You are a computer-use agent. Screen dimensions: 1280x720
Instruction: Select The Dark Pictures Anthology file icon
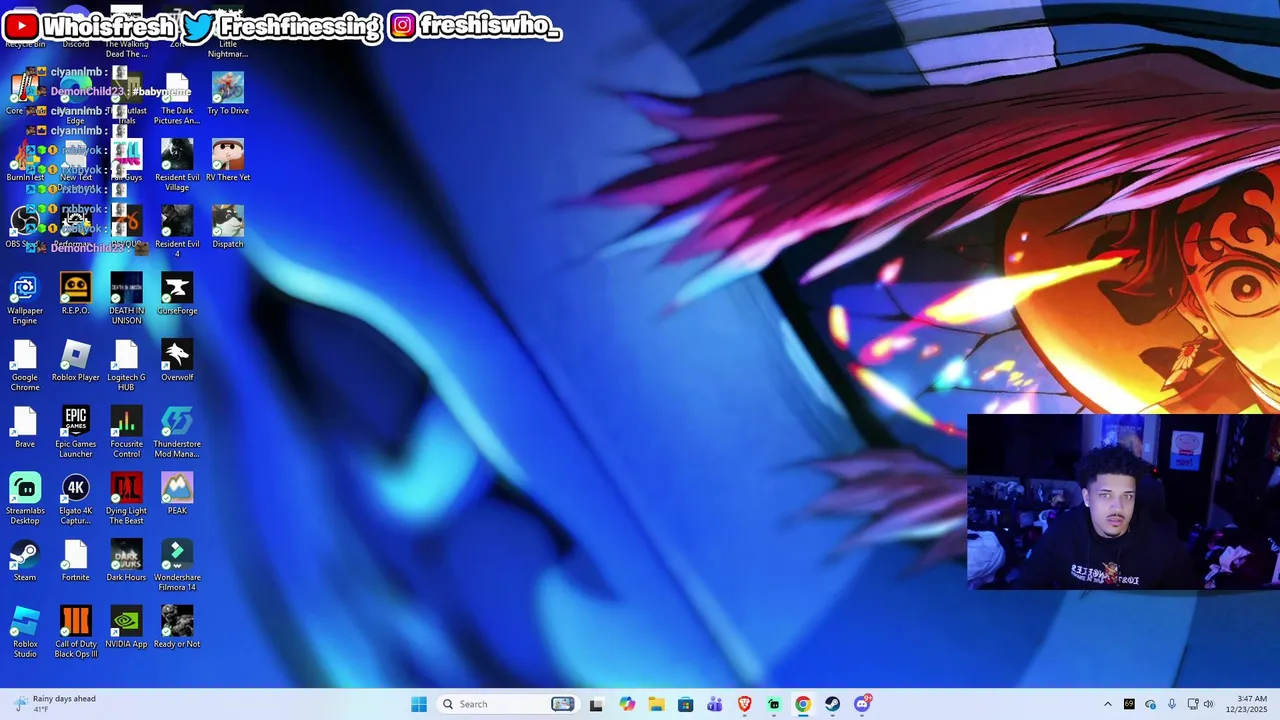(177, 99)
